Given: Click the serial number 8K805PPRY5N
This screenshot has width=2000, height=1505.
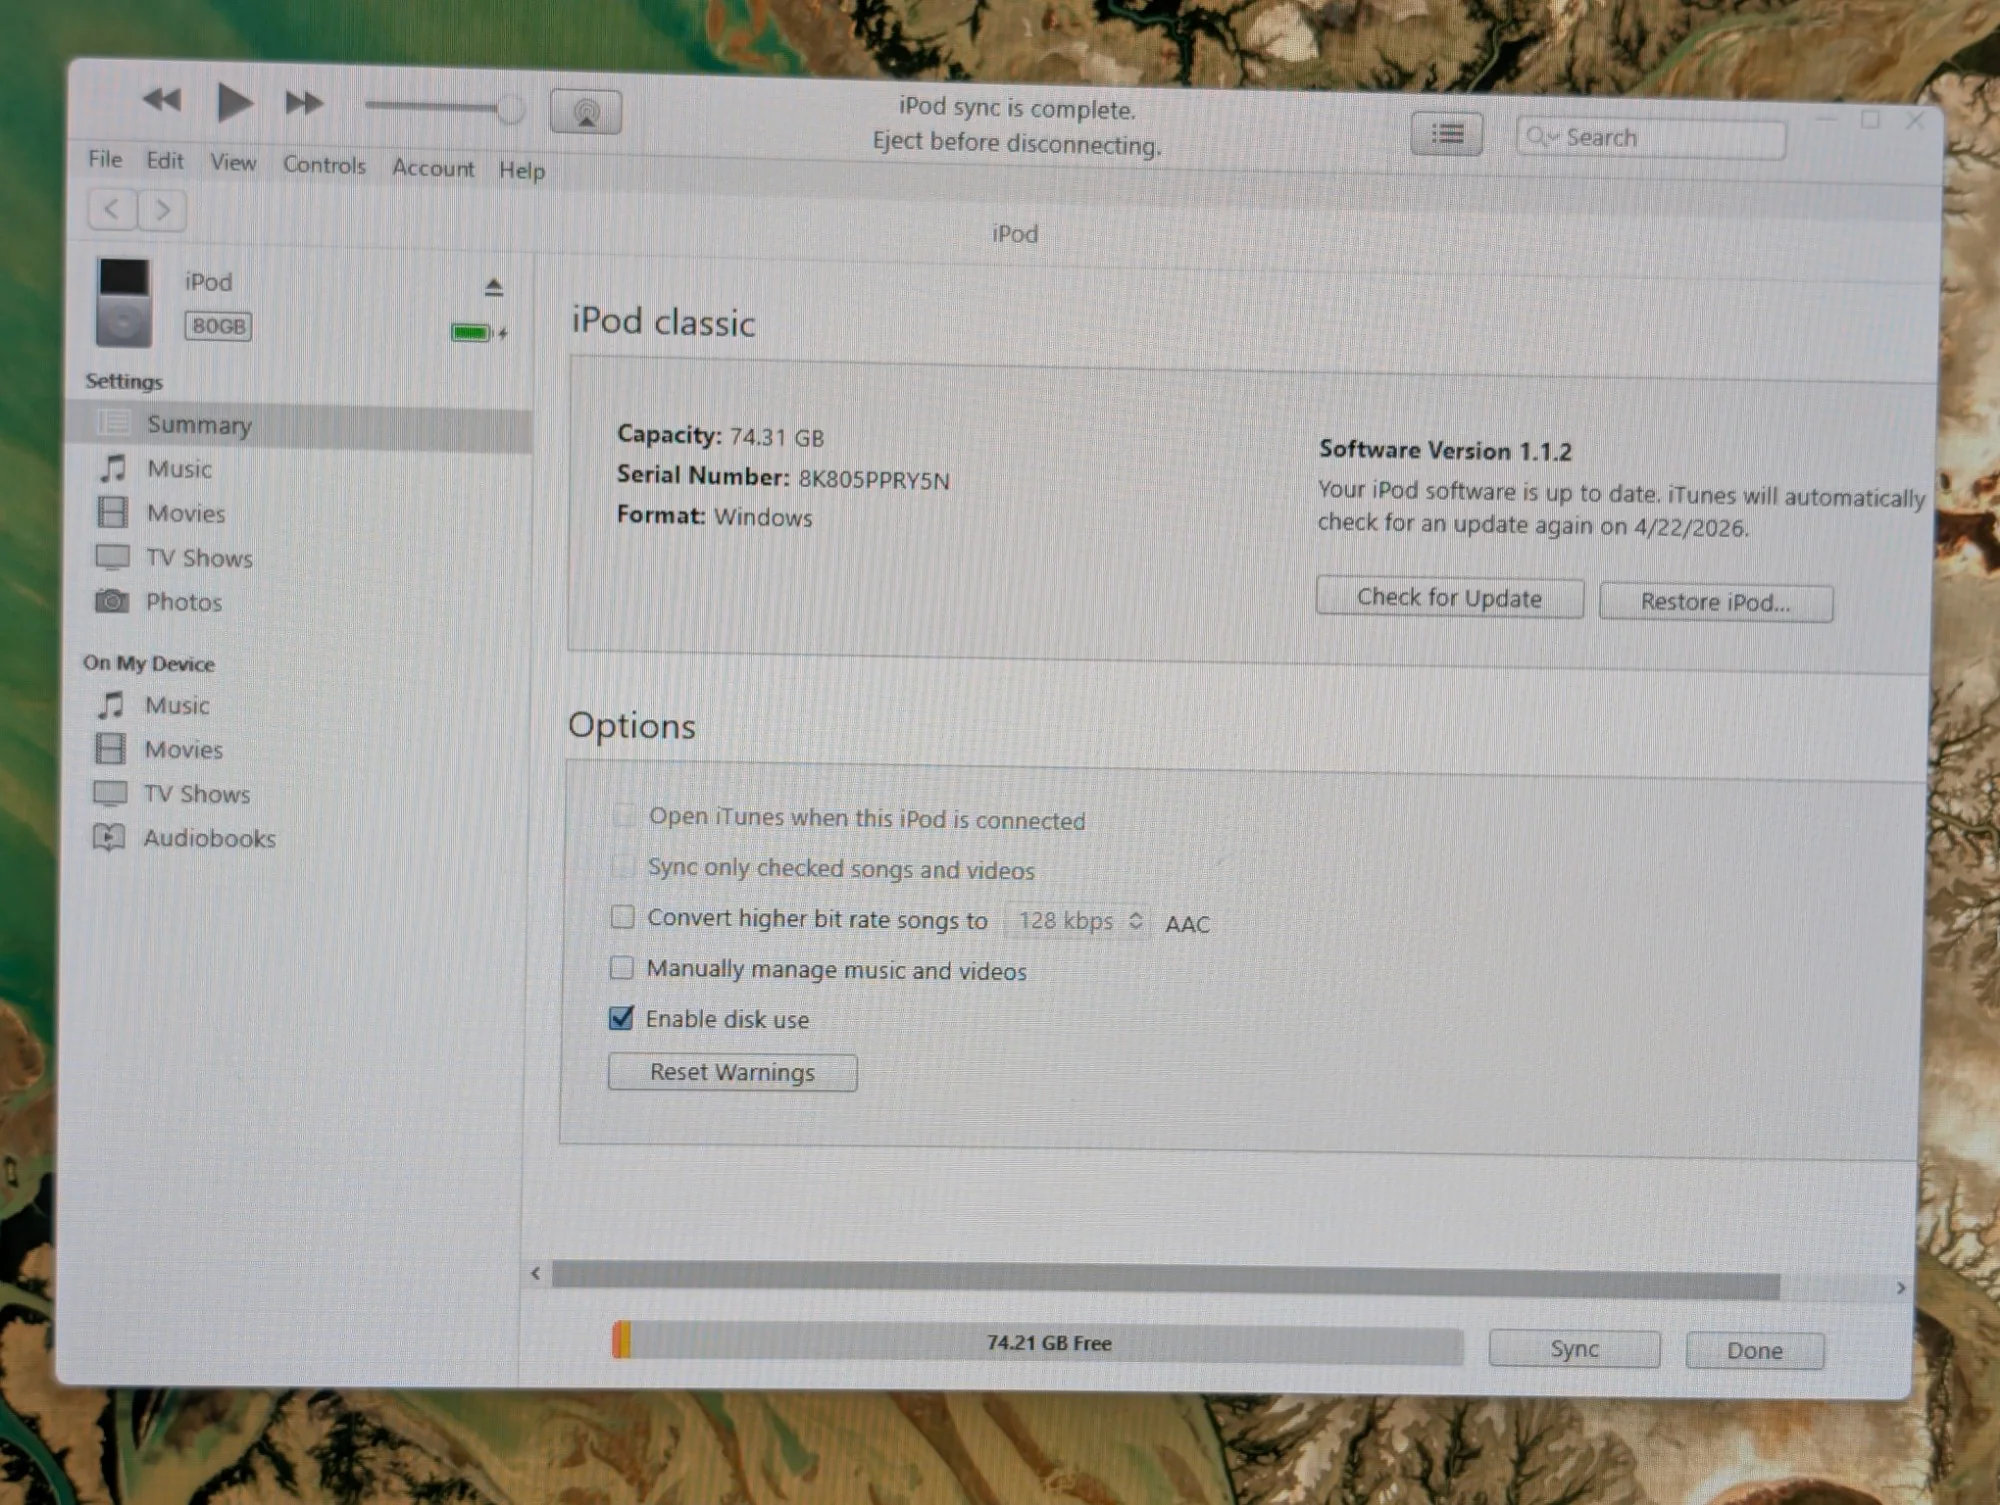Looking at the screenshot, I should point(874,480).
